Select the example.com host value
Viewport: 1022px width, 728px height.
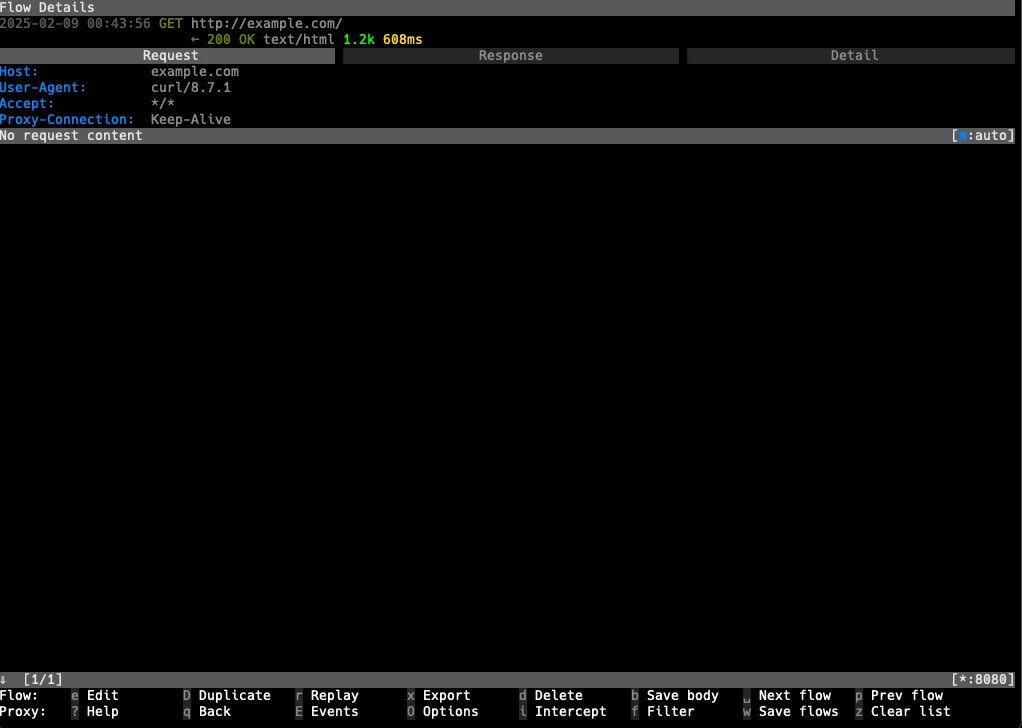[195, 72]
